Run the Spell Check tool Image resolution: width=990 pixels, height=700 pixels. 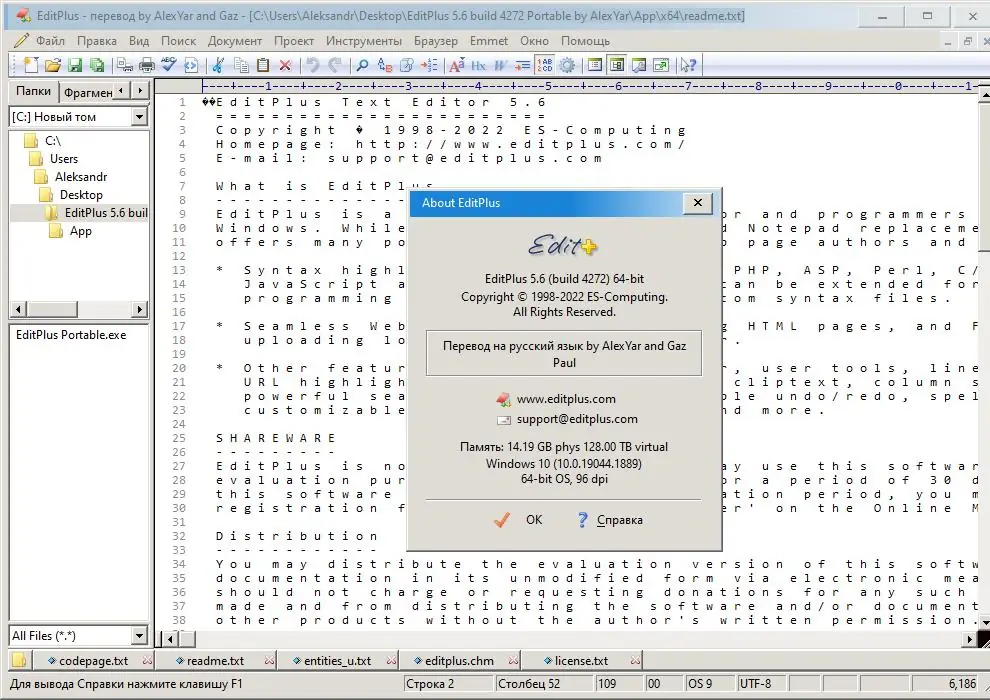[167, 65]
